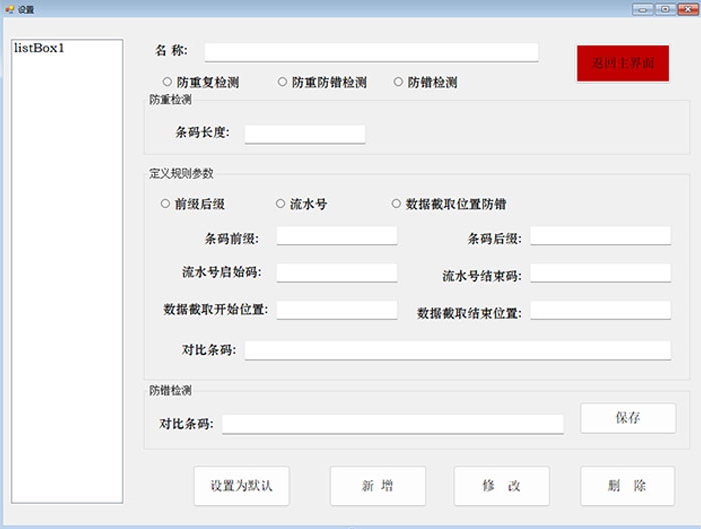
Task: Click the 设置为默认 button
Action: [x=241, y=486]
